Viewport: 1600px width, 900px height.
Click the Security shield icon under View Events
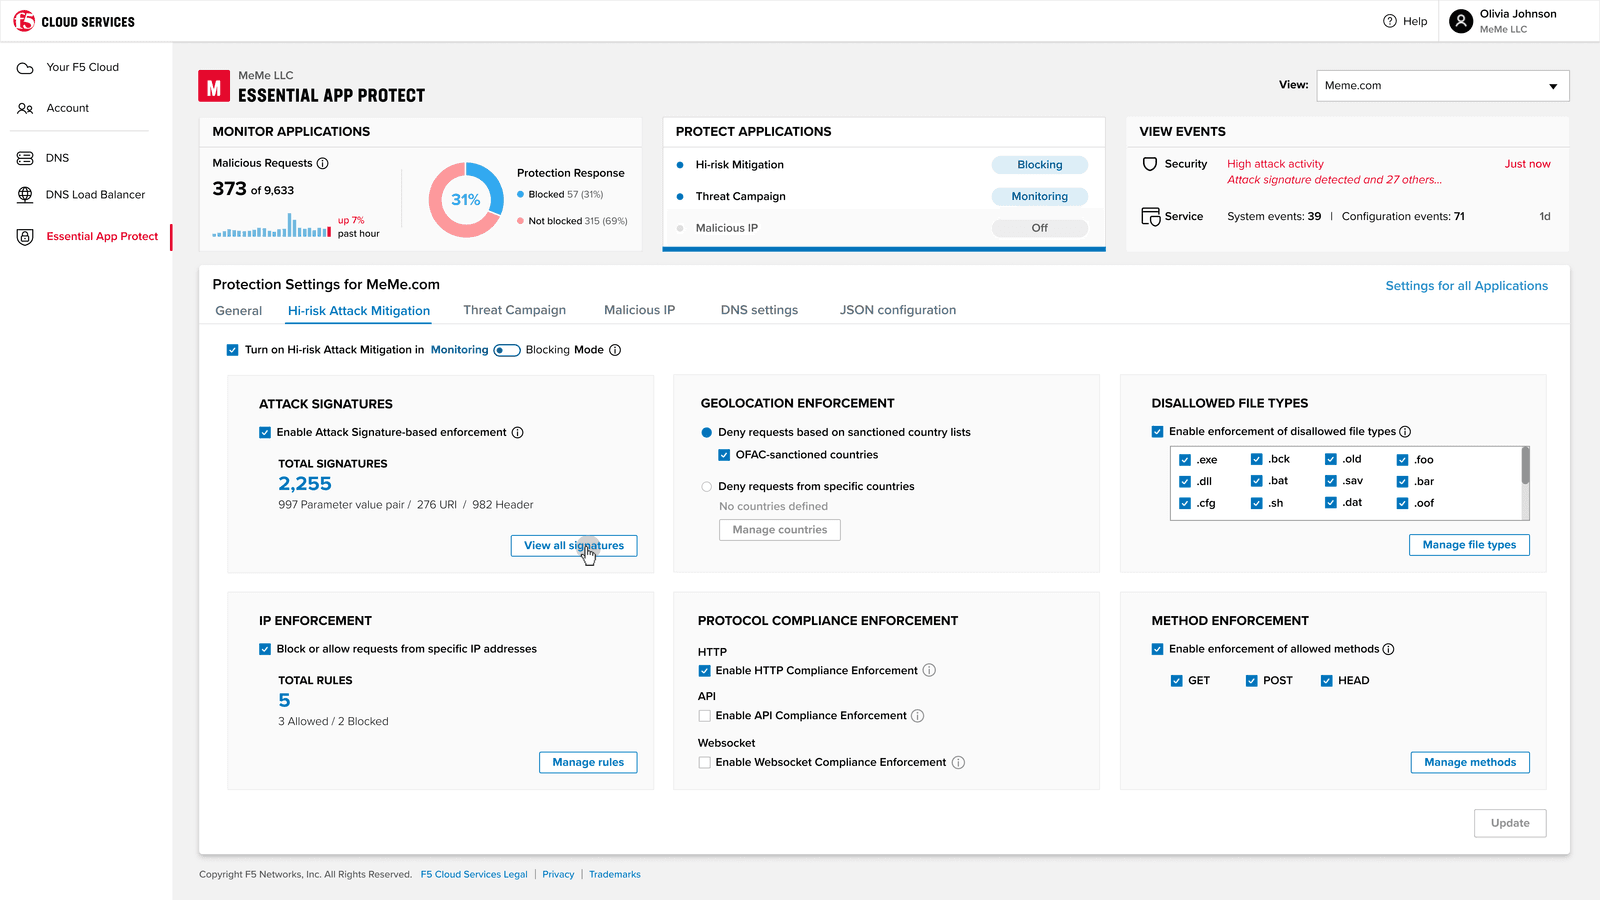click(1148, 164)
